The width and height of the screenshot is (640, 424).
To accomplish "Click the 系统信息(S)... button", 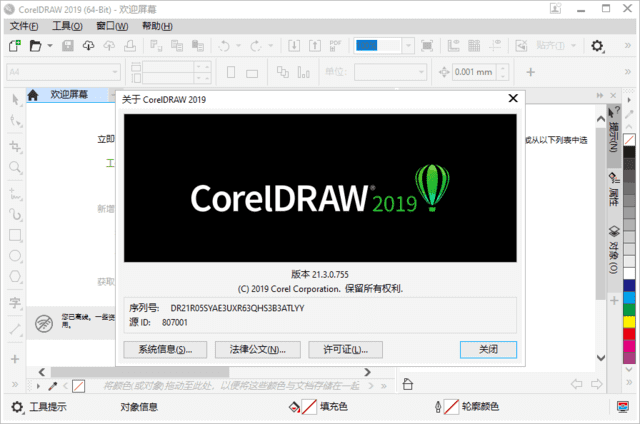I will pyautogui.click(x=165, y=349).
